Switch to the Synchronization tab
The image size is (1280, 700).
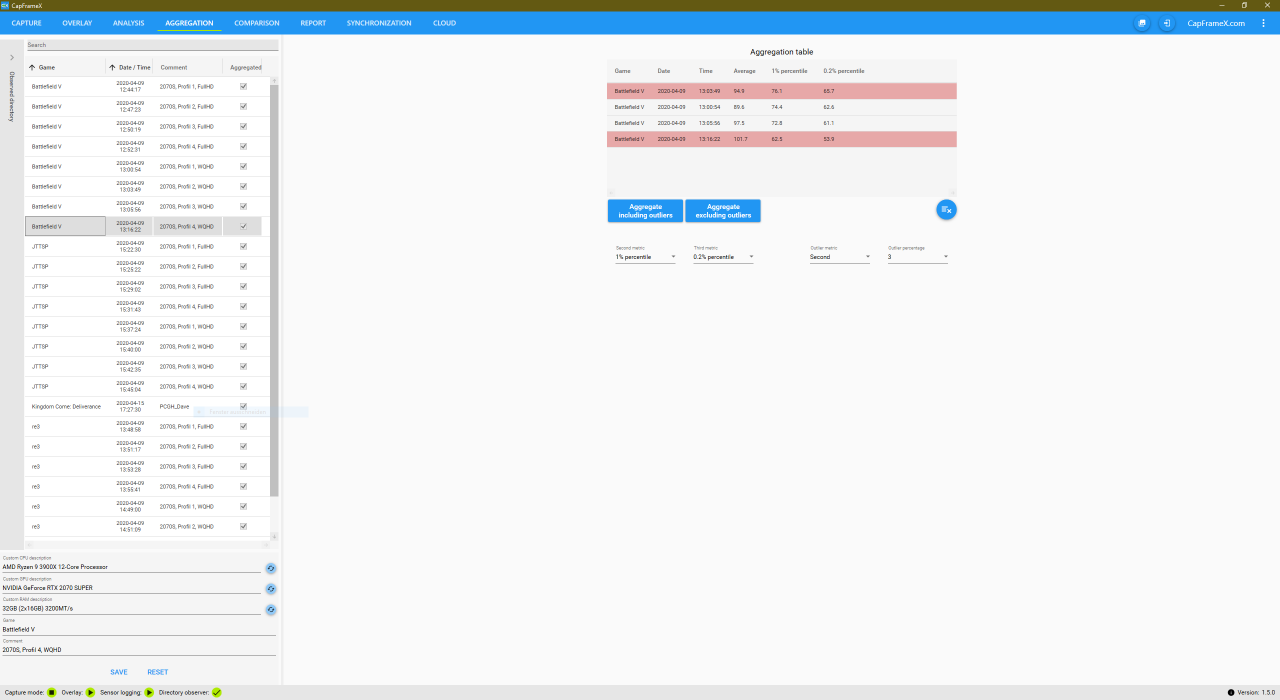click(x=379, y=23)
